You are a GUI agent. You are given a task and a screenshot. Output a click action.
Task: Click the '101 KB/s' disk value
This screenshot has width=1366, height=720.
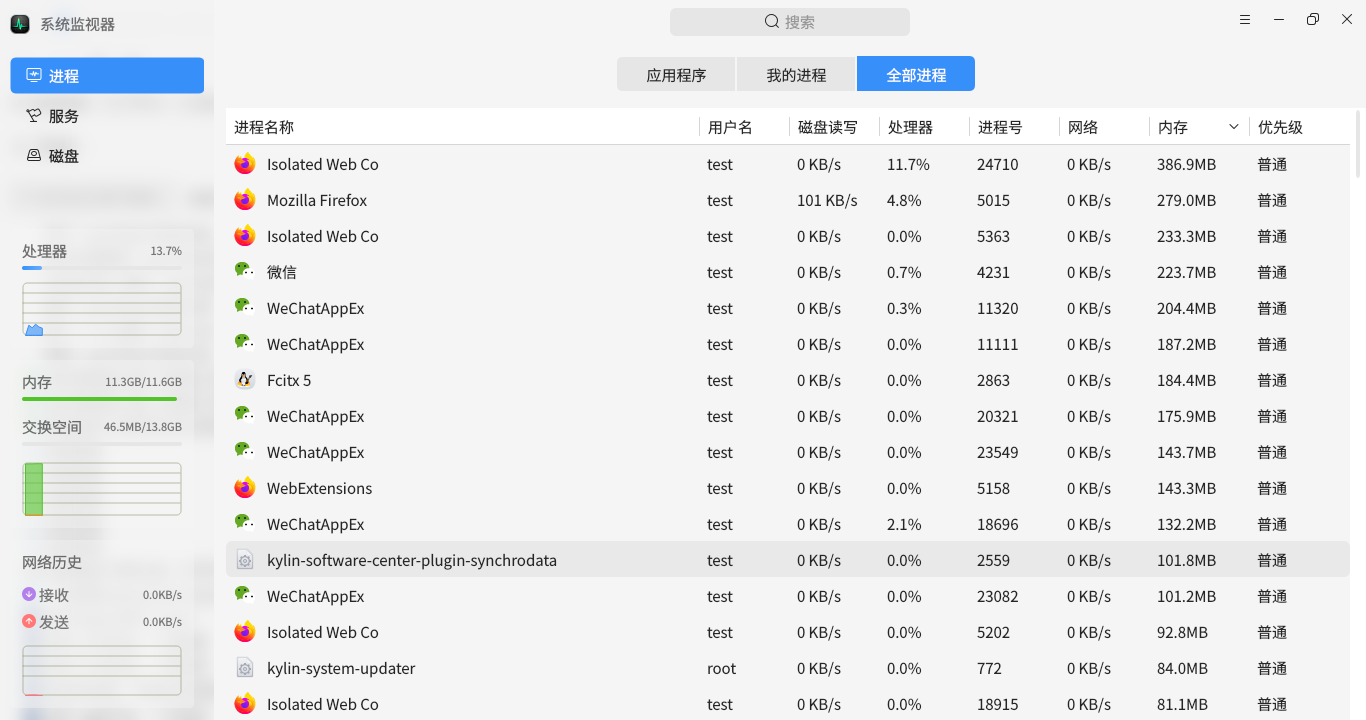click(x=827, y=200)
